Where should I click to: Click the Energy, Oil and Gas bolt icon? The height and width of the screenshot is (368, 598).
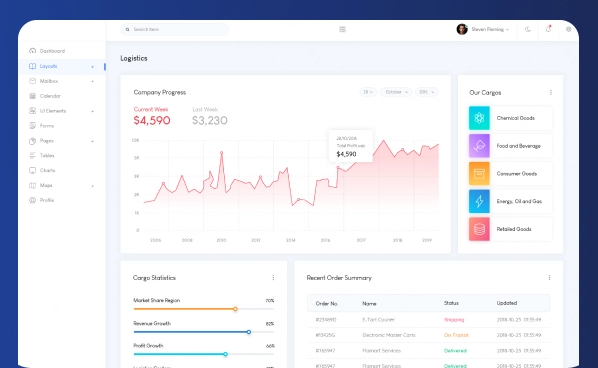pyautogui.click(x=479, y=201)
